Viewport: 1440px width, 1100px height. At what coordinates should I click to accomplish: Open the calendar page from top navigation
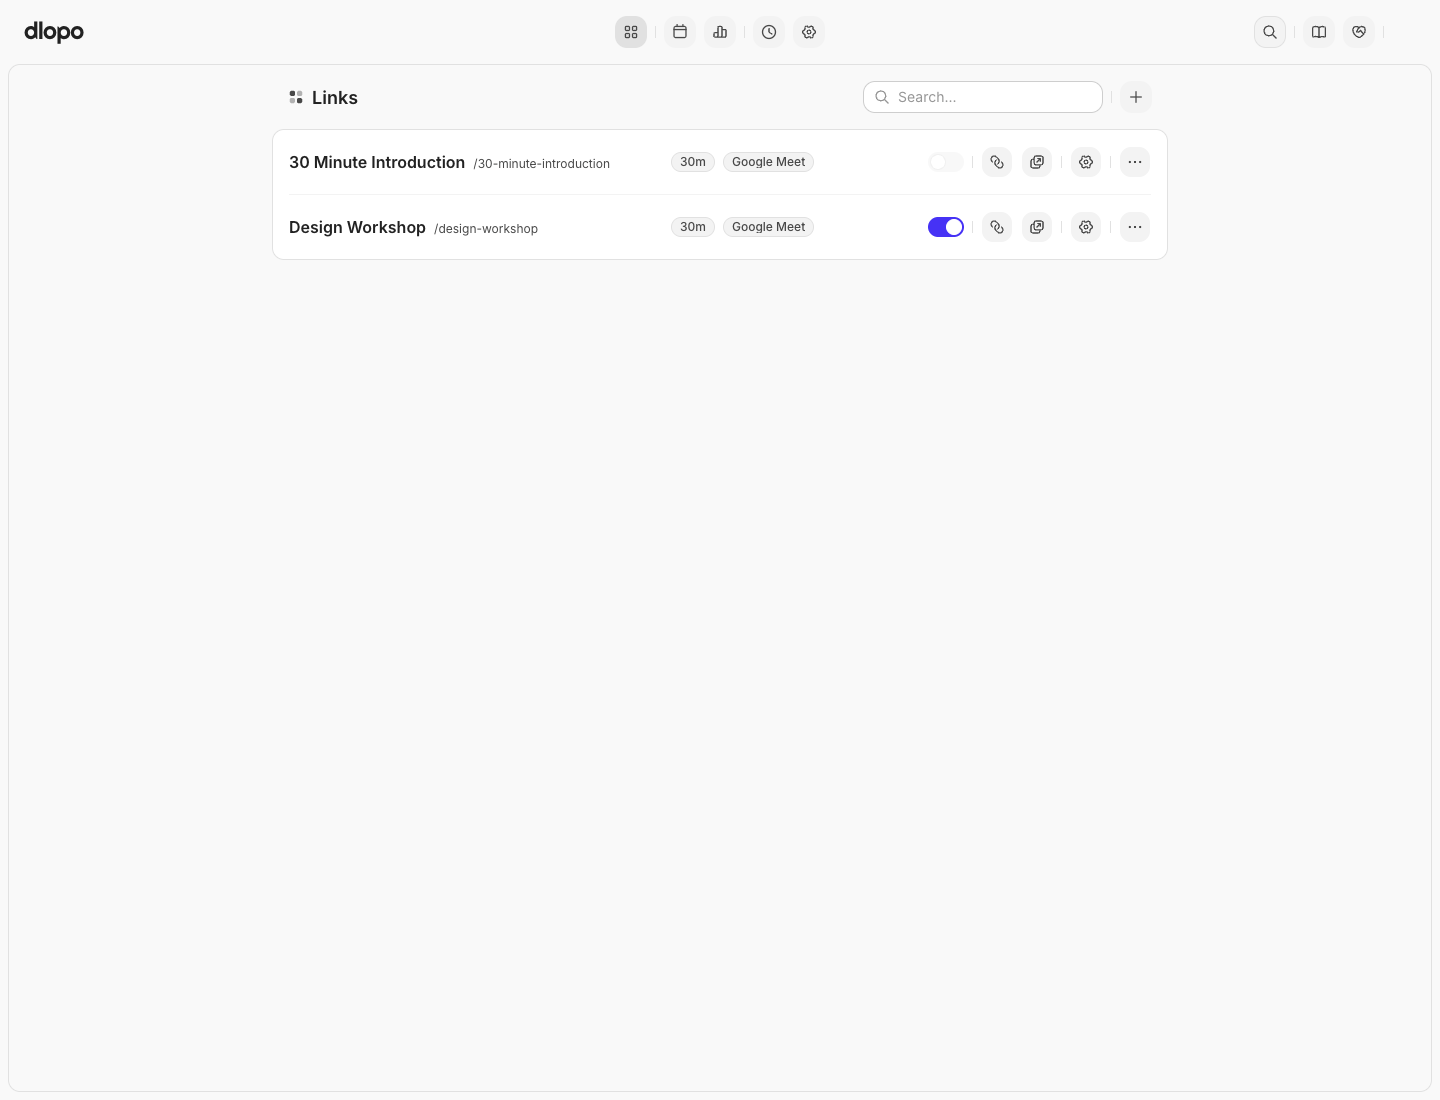click(680, 32)
